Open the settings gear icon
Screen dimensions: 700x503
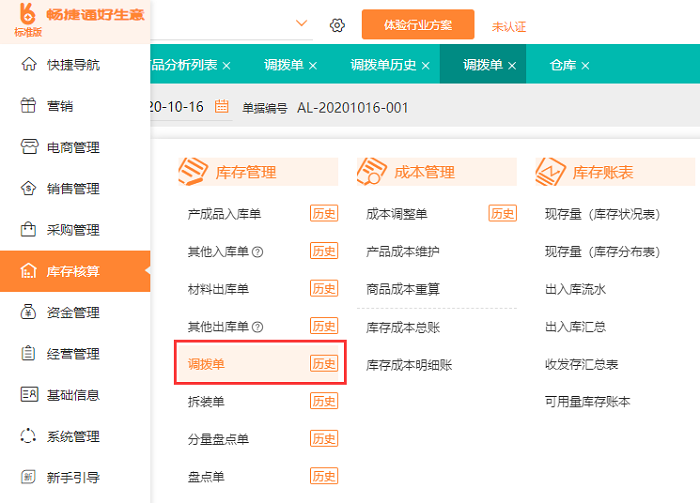coord(337,25)
